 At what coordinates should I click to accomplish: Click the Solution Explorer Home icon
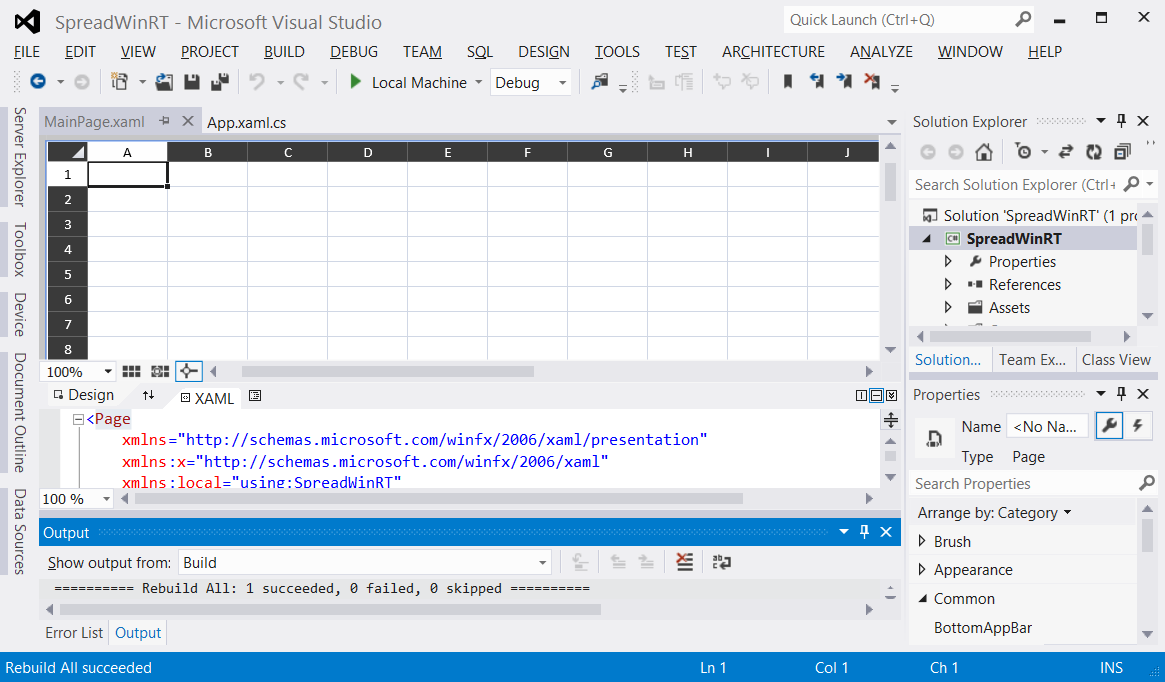984,152
